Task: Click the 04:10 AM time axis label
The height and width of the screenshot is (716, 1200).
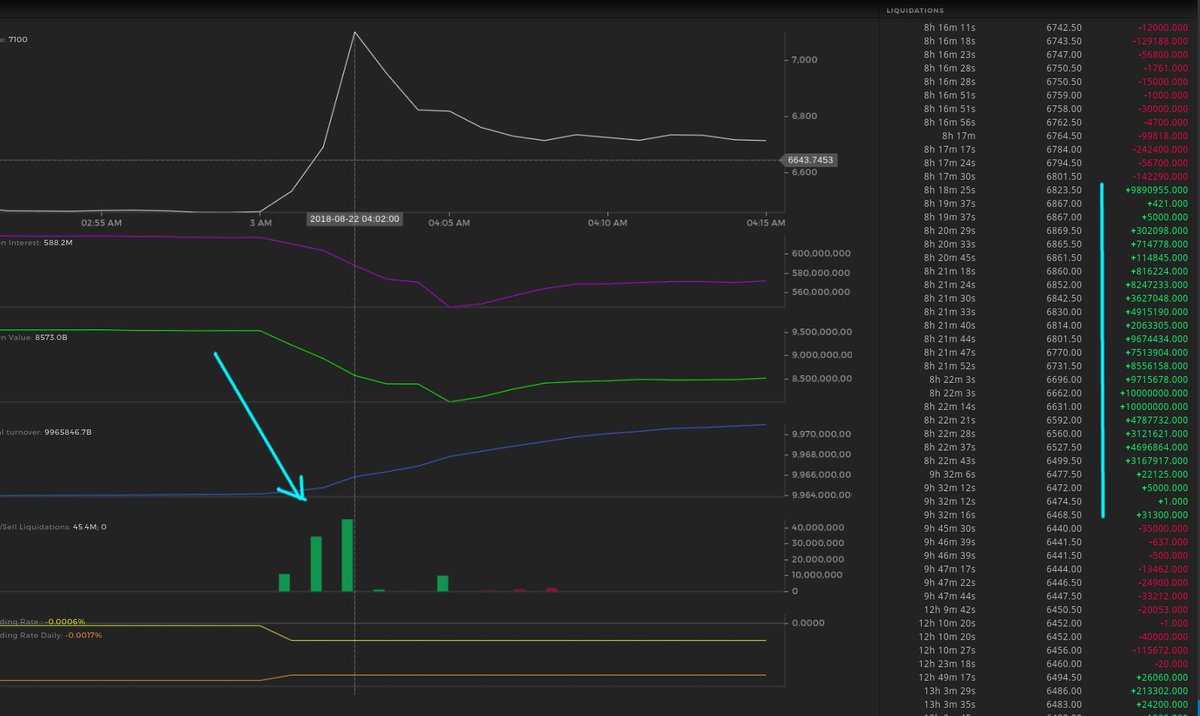Action: 606,223
